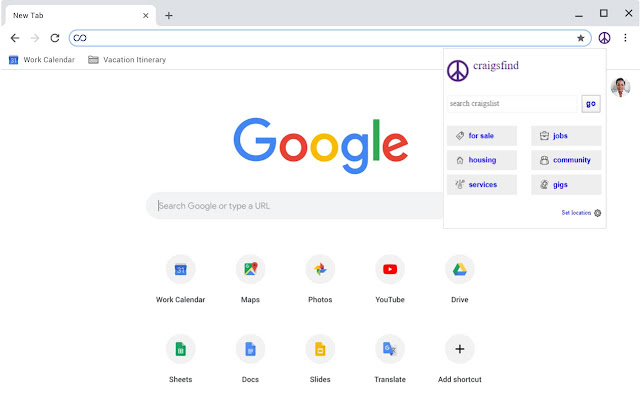Open the gigs category

pyautogui.click(x=566, y=184)
